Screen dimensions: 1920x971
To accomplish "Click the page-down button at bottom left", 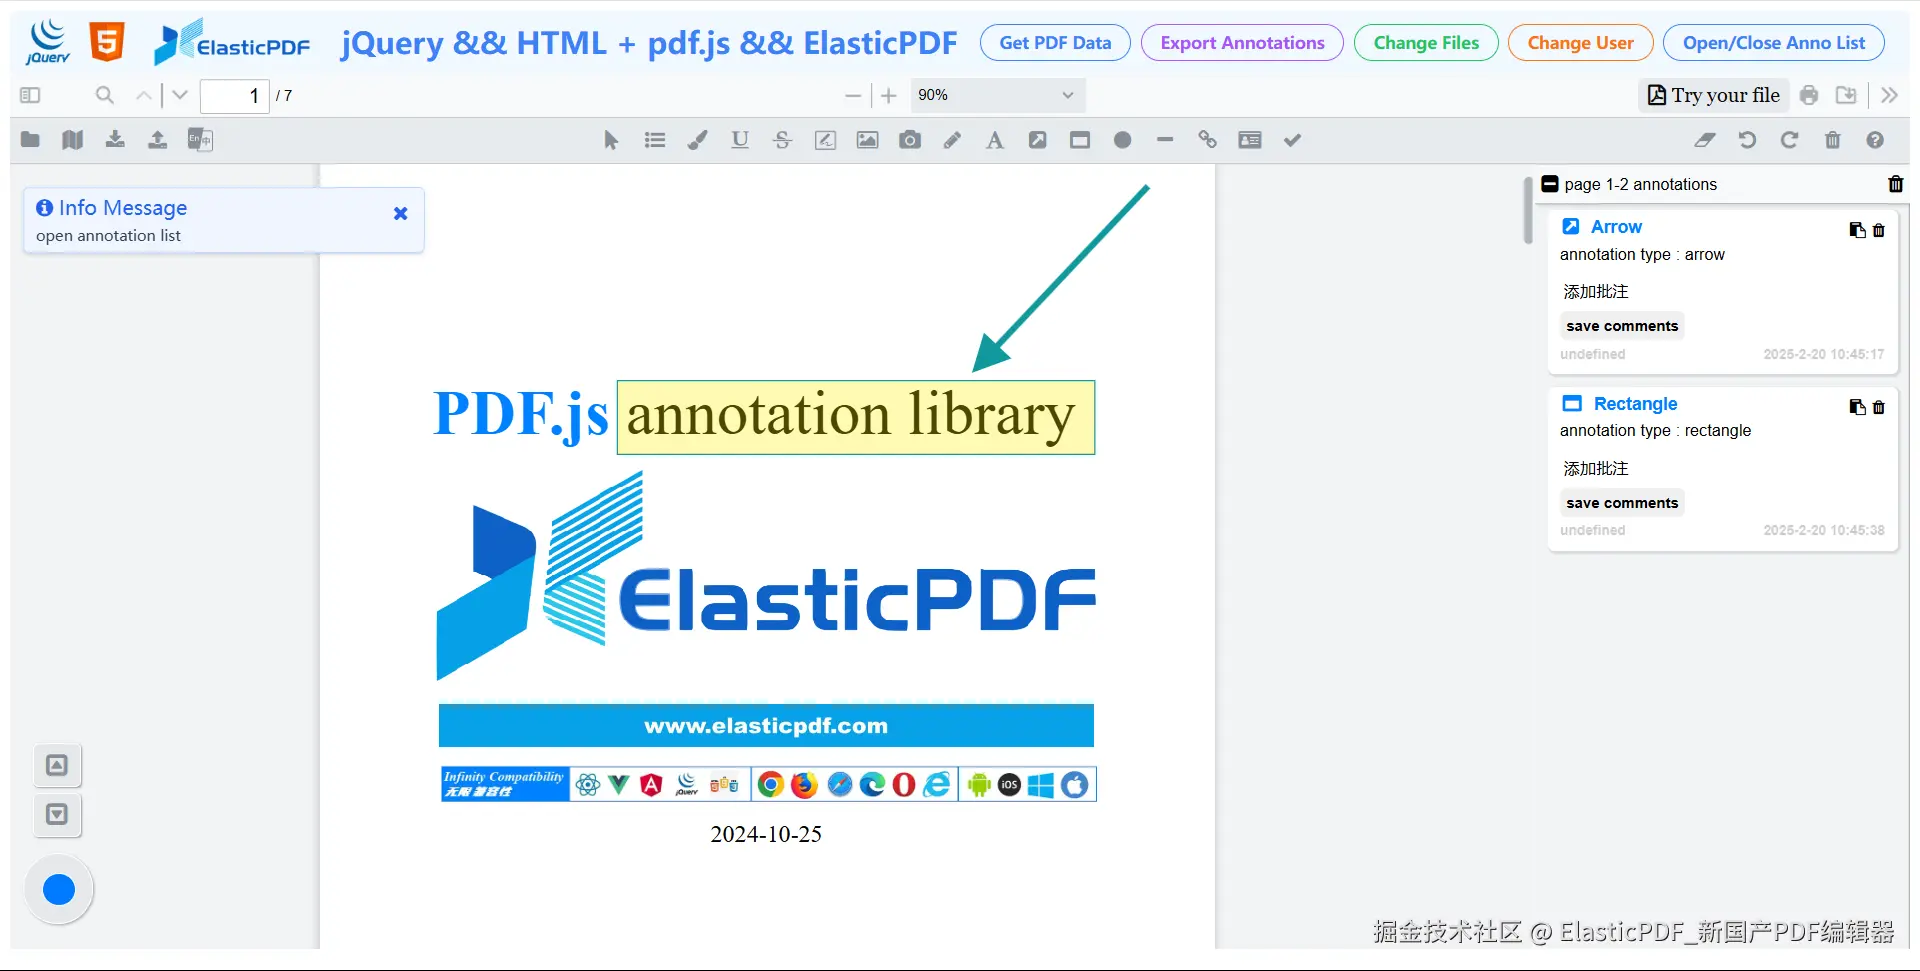I will pyautogui.click(x=57, y=814).
